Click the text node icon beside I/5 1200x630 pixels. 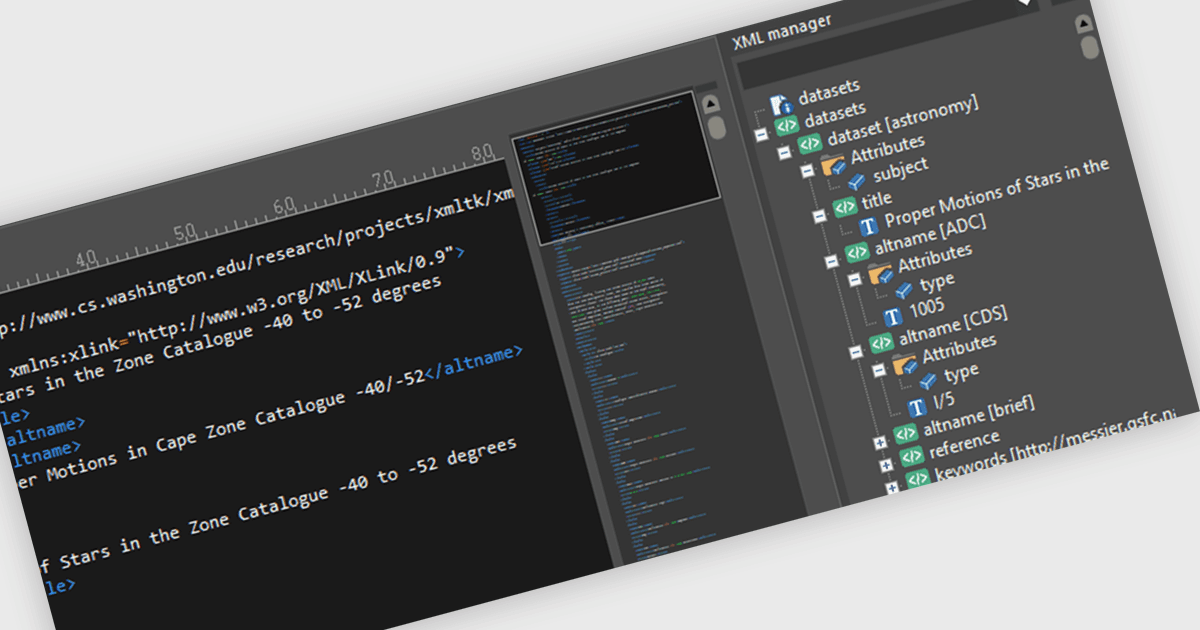[x=916, y=408]
